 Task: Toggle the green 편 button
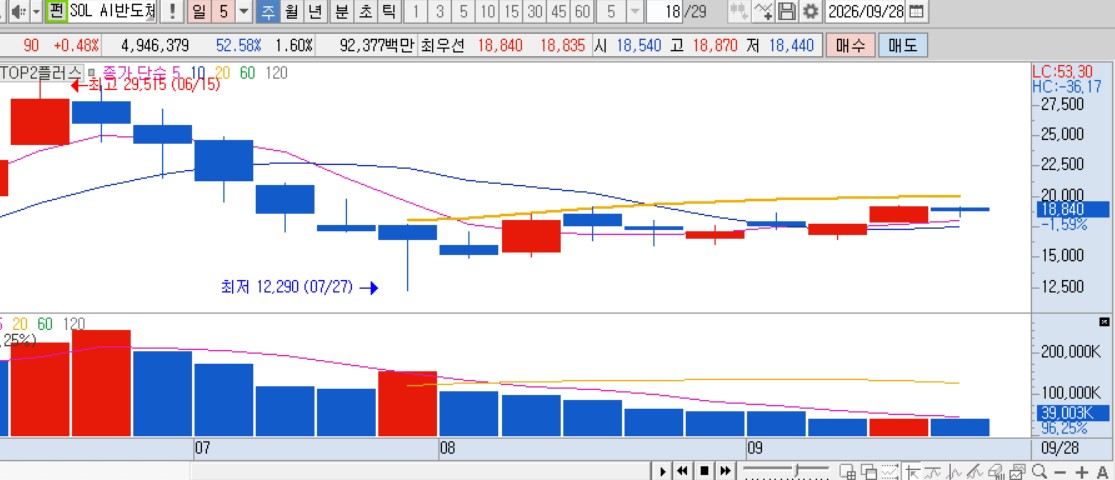coord(56,11)
